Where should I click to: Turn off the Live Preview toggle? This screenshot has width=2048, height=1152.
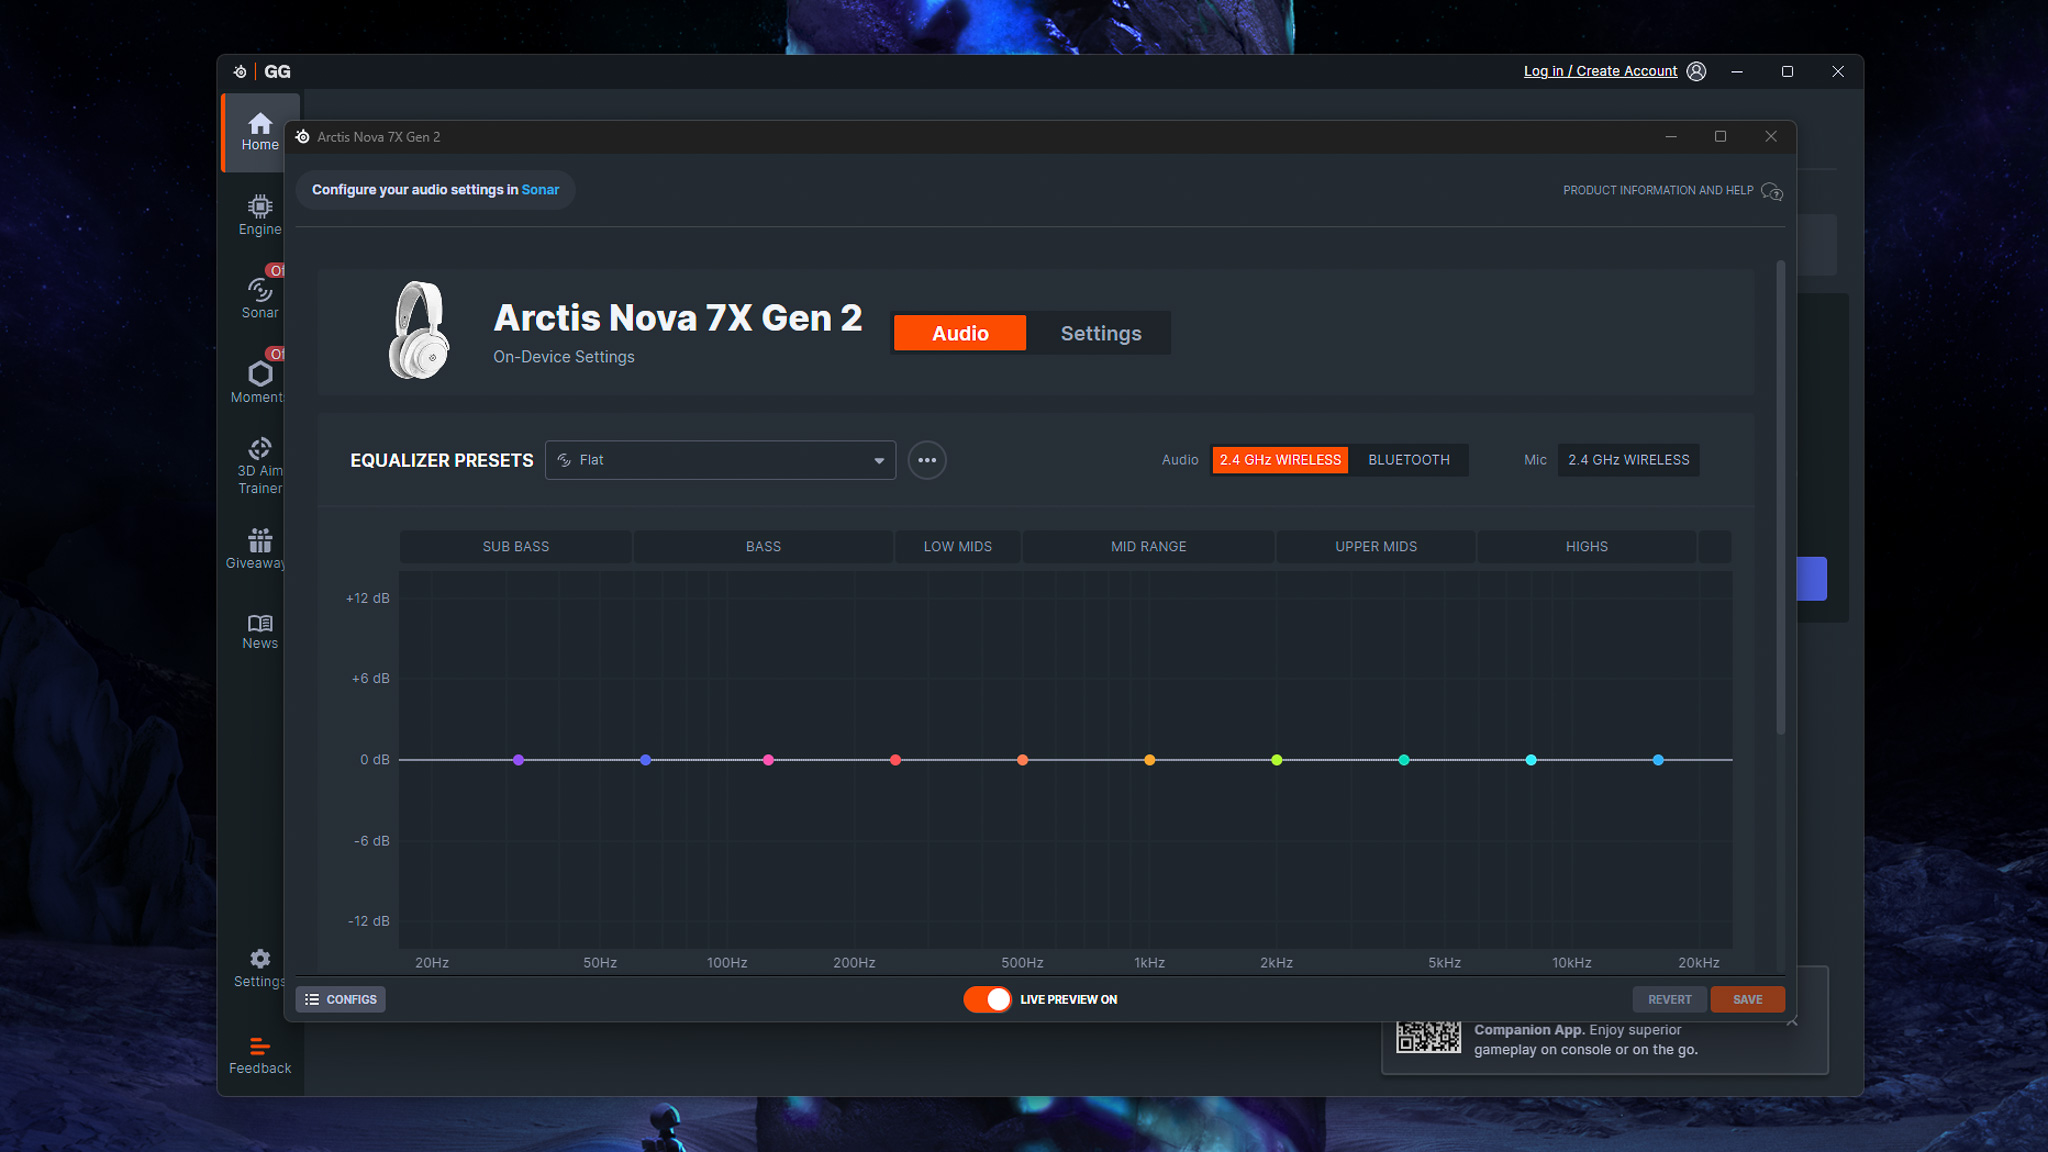pyautogui.click(x=987, y=999)
